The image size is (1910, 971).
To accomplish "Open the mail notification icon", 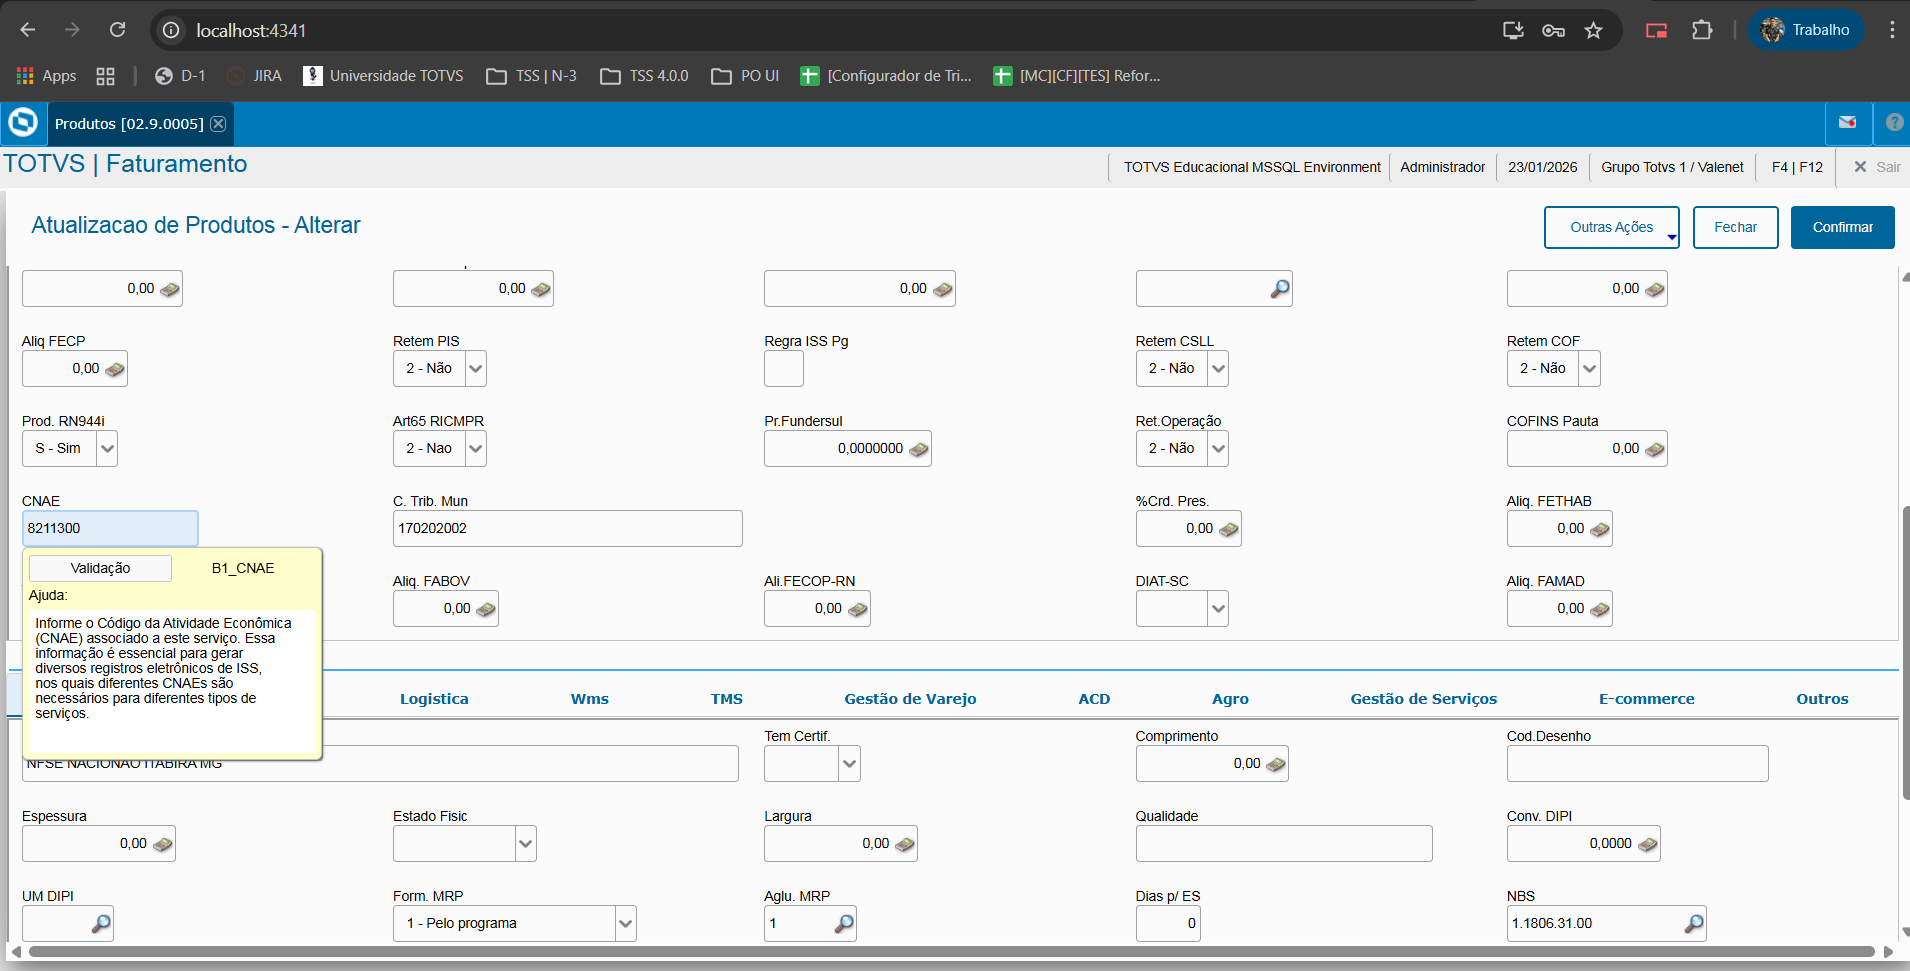I will pyautogui.click(x=1847, y=123).
